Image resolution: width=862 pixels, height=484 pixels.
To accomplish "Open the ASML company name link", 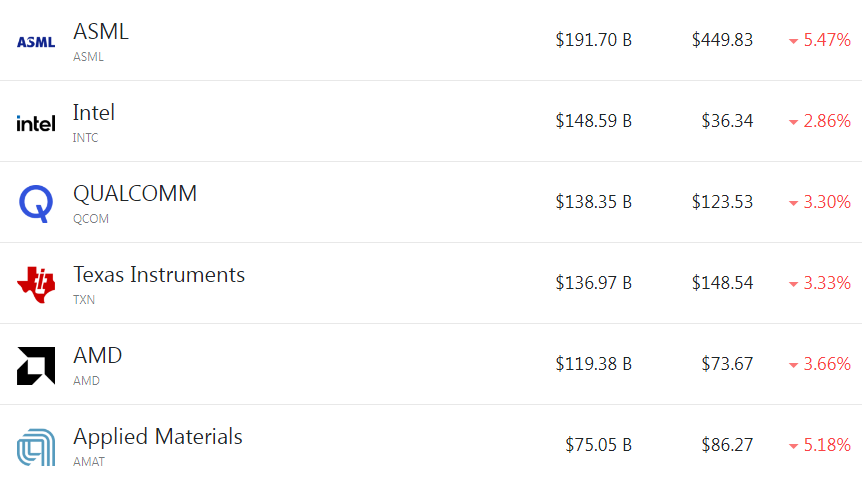I will tap(101, 32).
